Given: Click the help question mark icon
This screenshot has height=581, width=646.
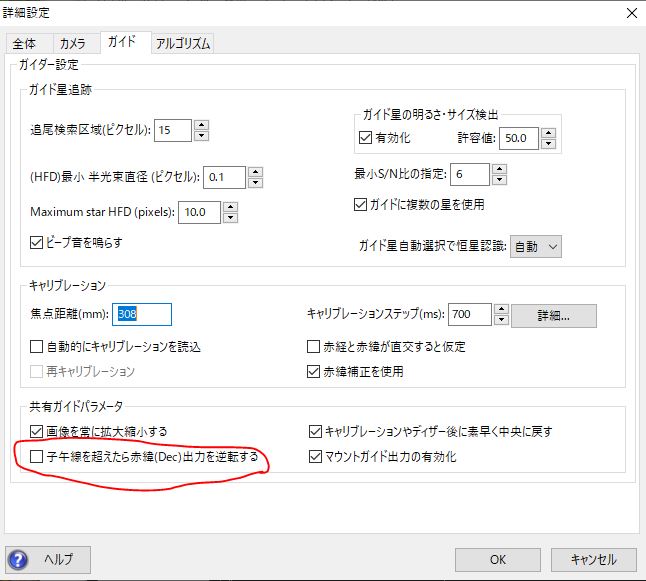Looking at the screenshot, I should tap(18, 559).
